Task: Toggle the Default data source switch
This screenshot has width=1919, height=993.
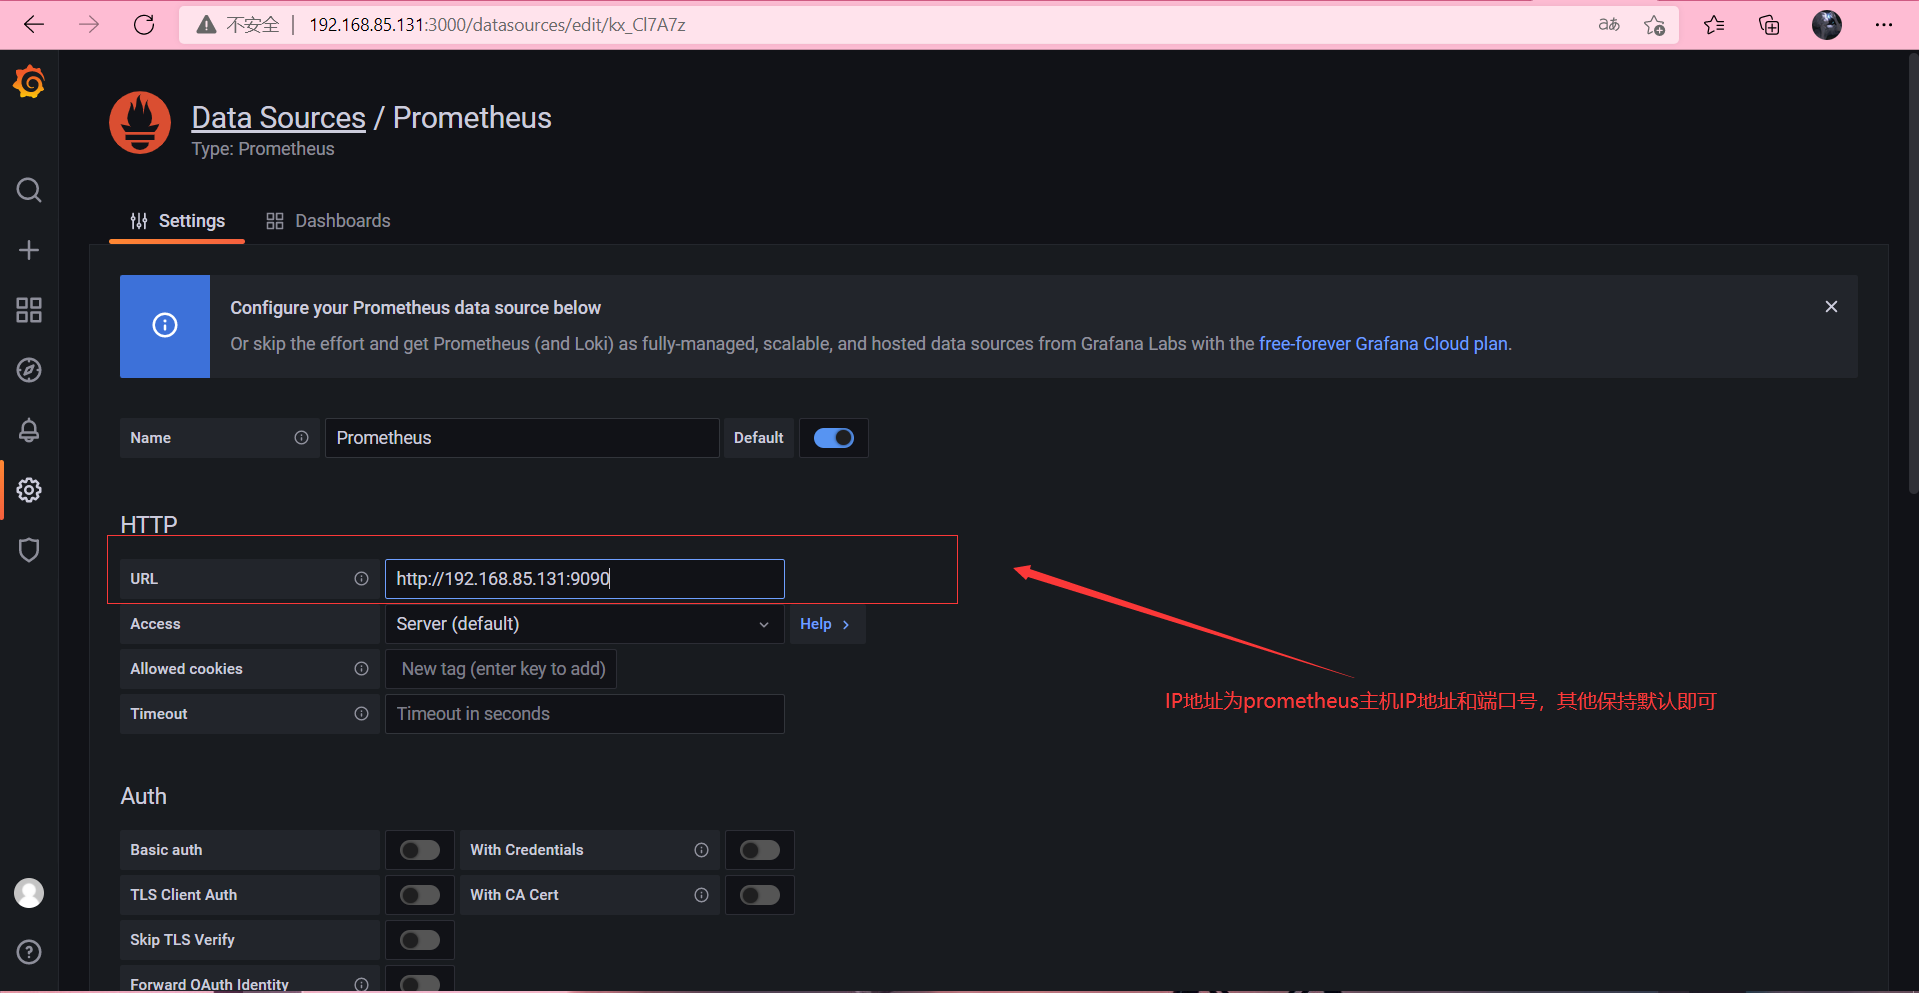Action: 833,438
